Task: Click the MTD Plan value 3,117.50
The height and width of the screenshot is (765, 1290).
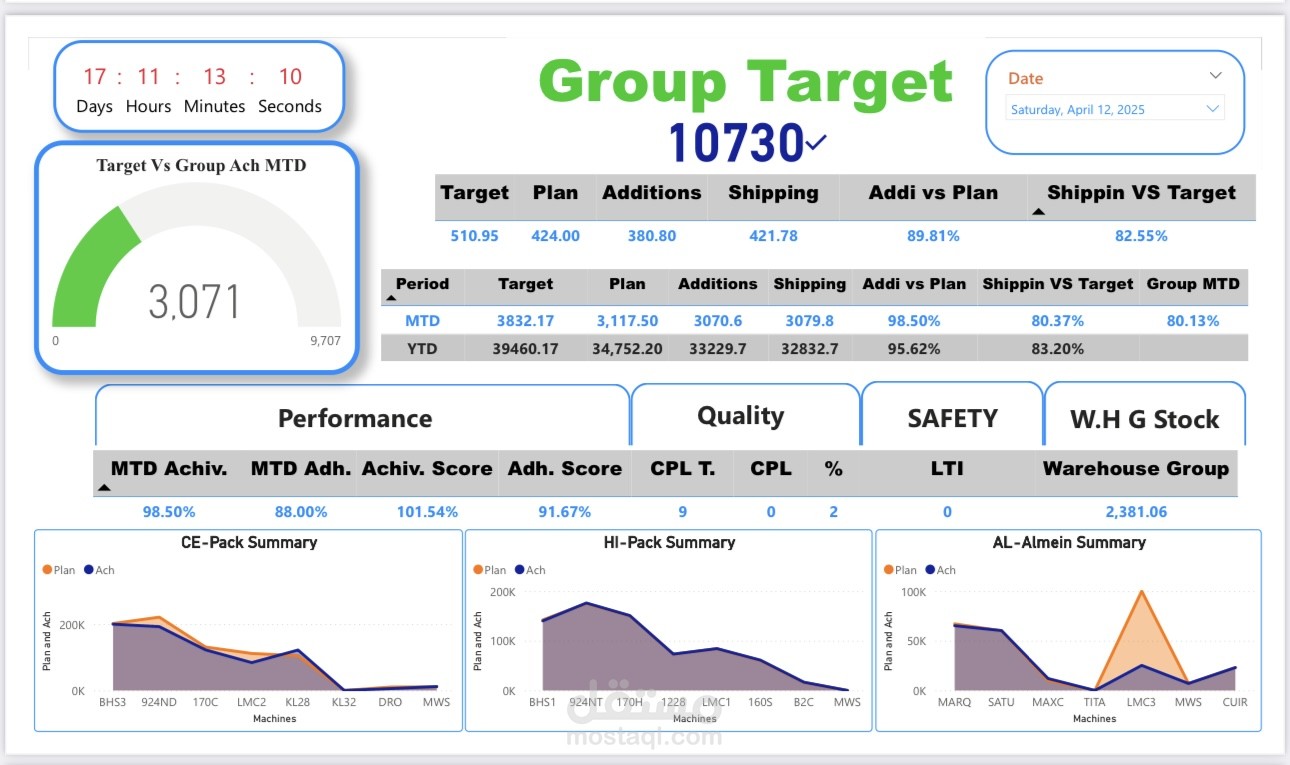Action: pyautogui.click(x=627, y=321)
